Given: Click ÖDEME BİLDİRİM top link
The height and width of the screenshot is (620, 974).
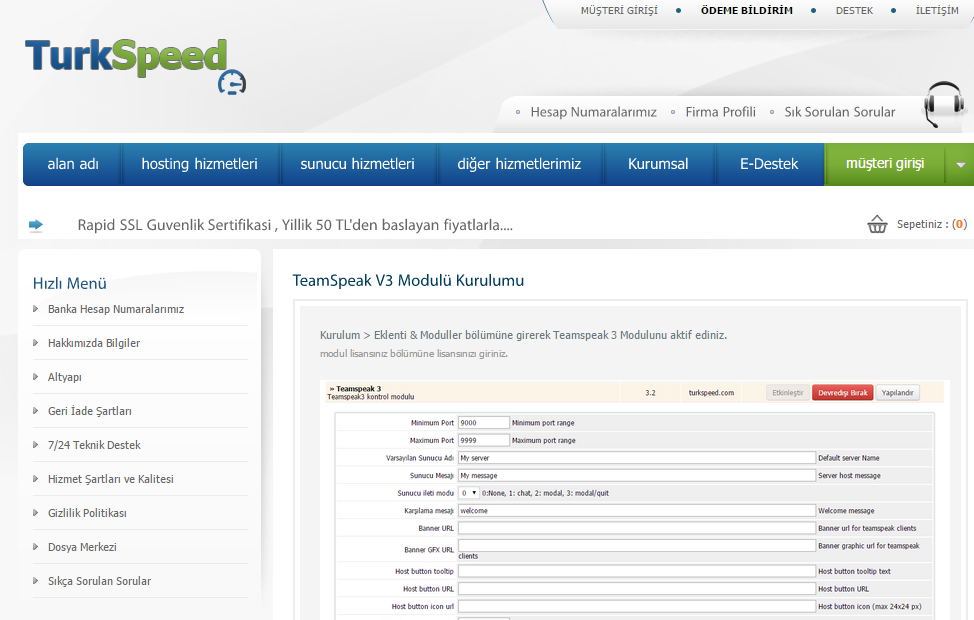Looking at the screenshot, I should click(x=747, y=11).
